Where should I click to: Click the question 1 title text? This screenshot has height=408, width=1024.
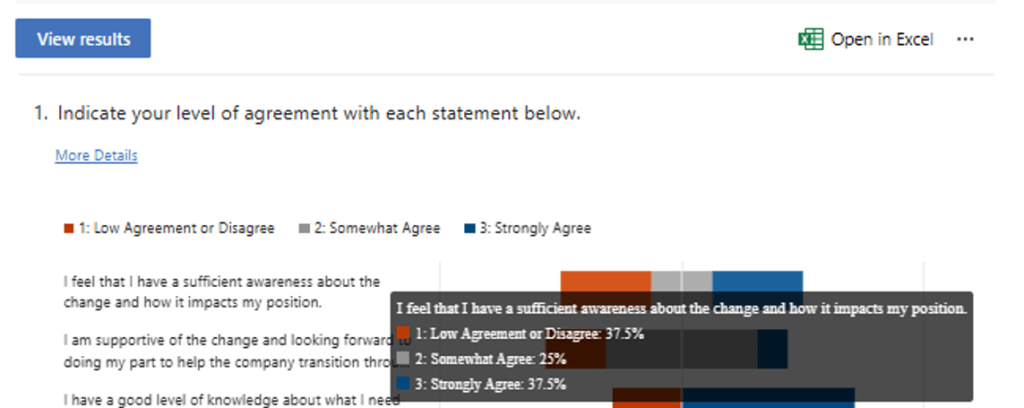(x=318, y=113)
